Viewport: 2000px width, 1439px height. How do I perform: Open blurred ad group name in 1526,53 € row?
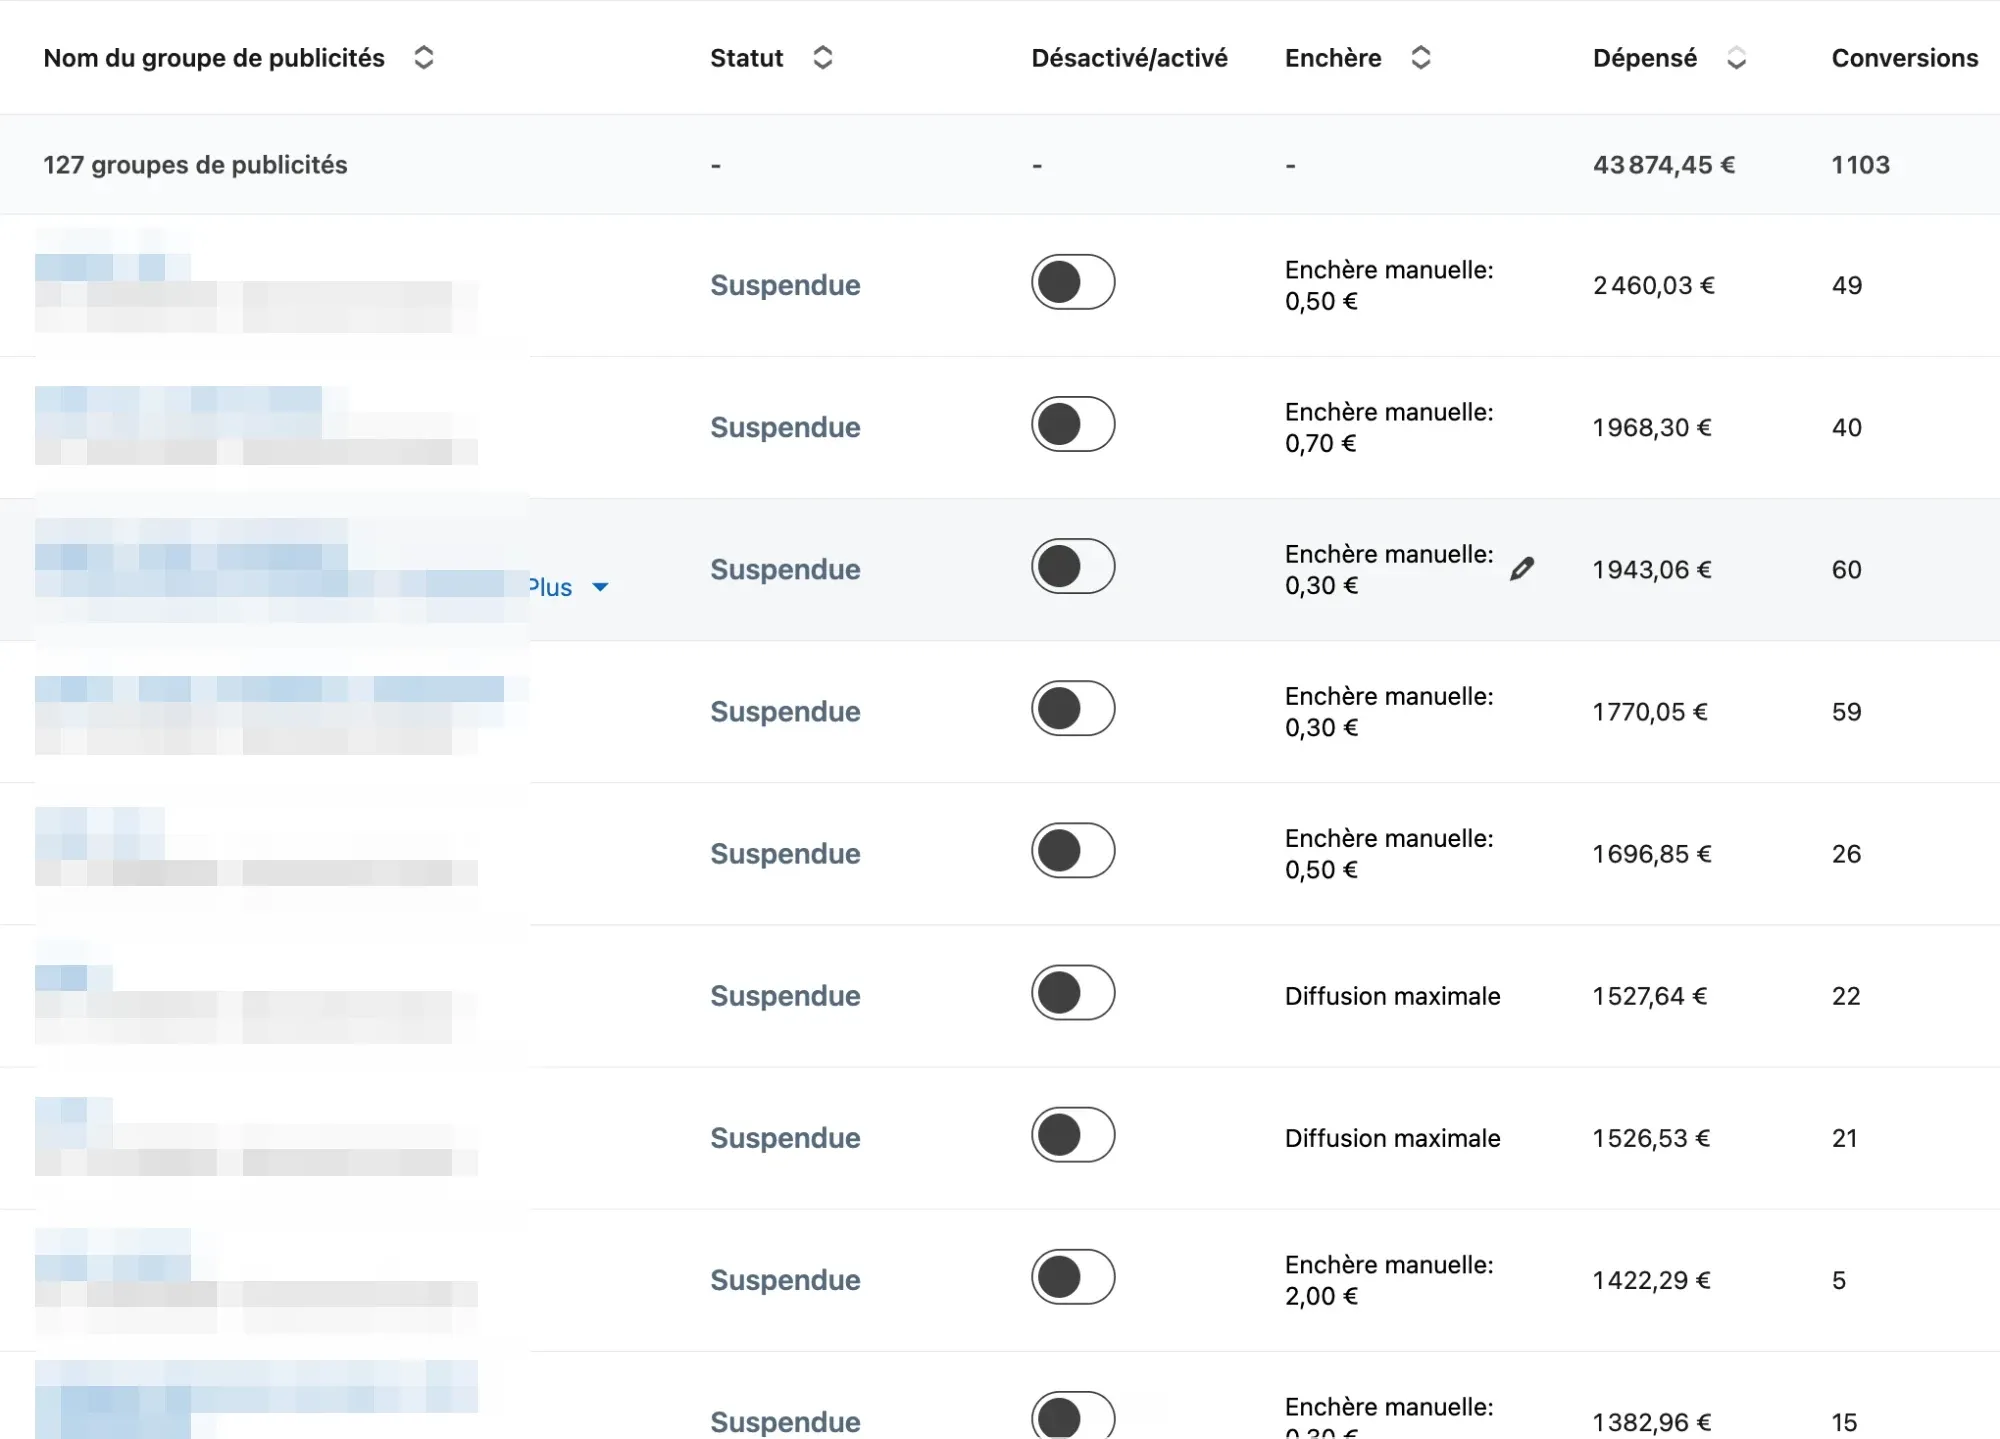coord(74,1123)
